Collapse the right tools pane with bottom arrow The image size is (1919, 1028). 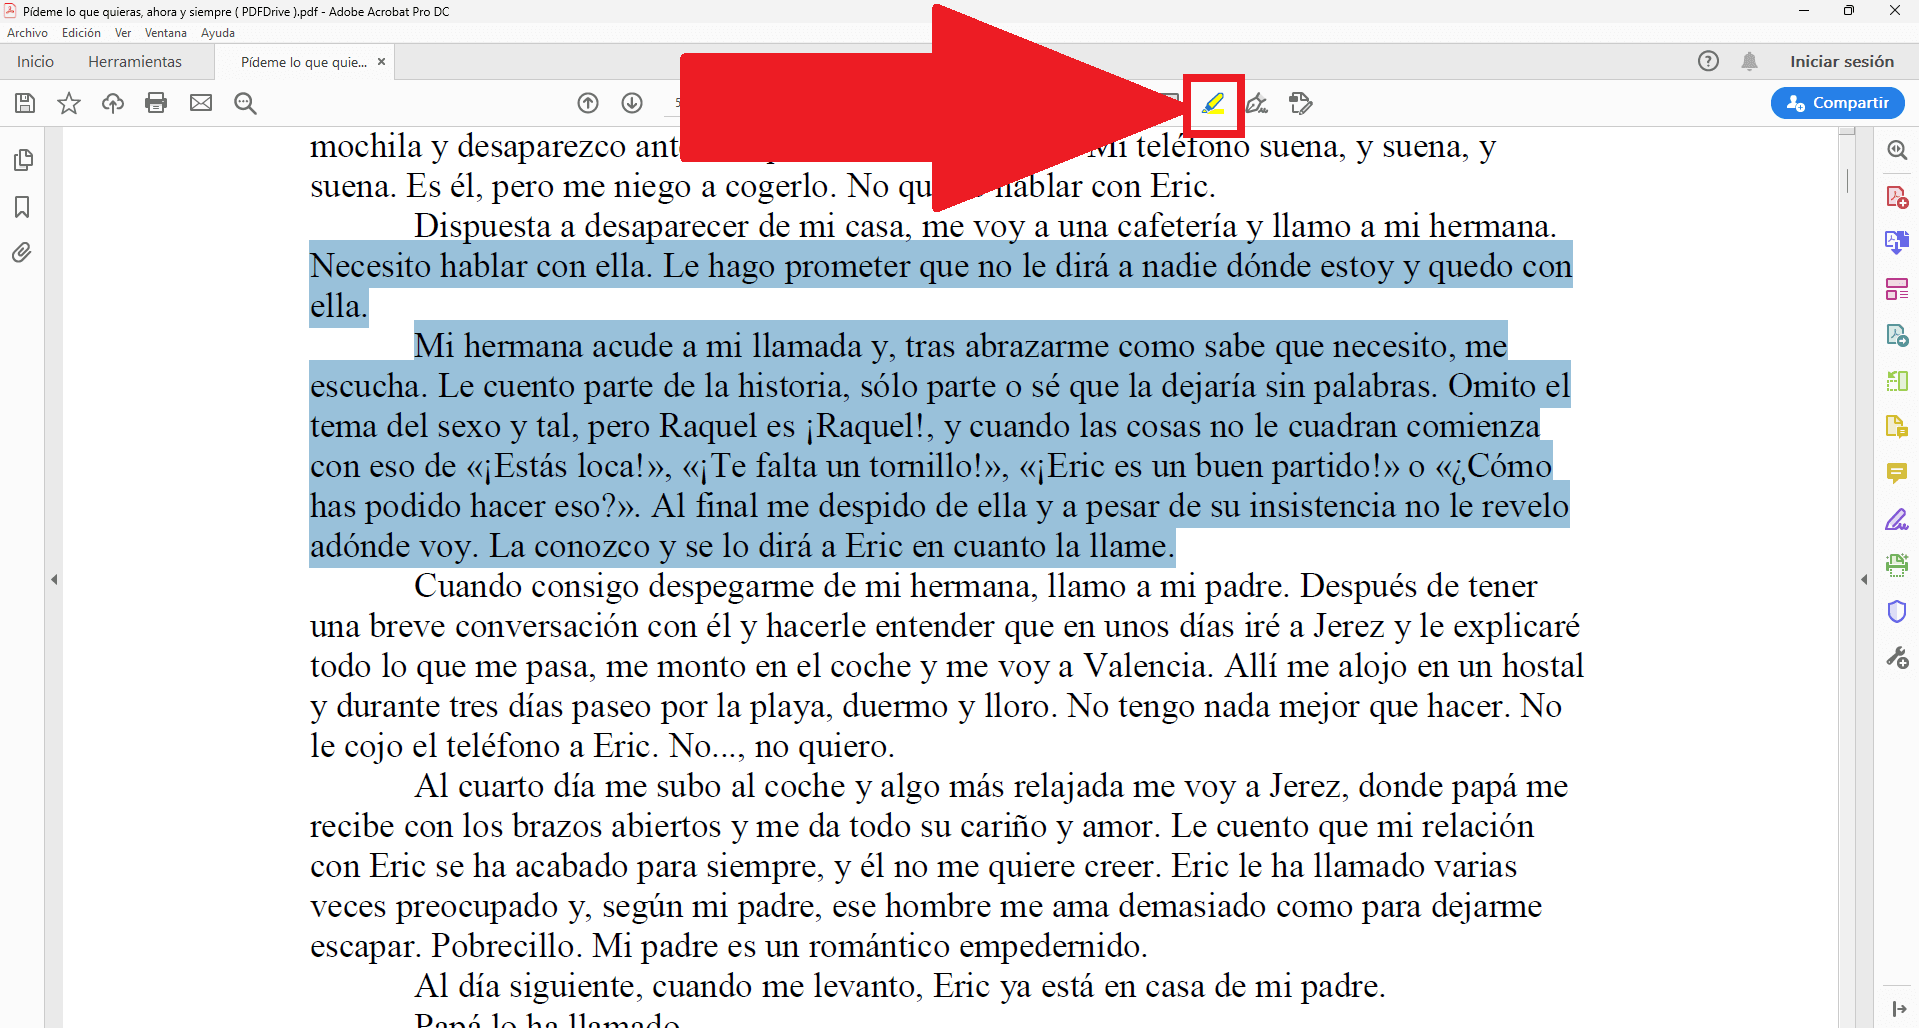[x=1899, y=1009]
